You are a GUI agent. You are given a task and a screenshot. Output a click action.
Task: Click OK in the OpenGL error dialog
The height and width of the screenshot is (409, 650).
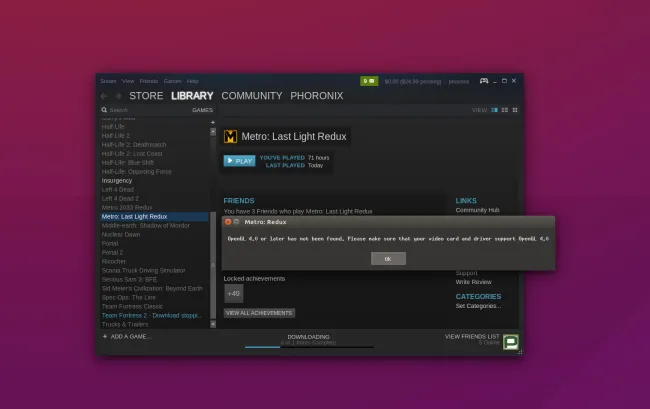click(x=388, y=259)
